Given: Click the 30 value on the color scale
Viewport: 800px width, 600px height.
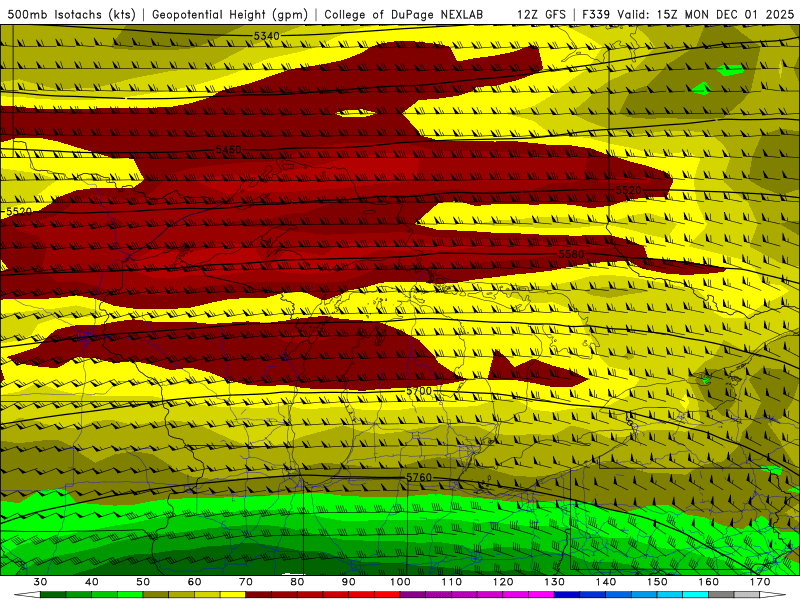Looking at the screenshot, I should click(40, 582).
